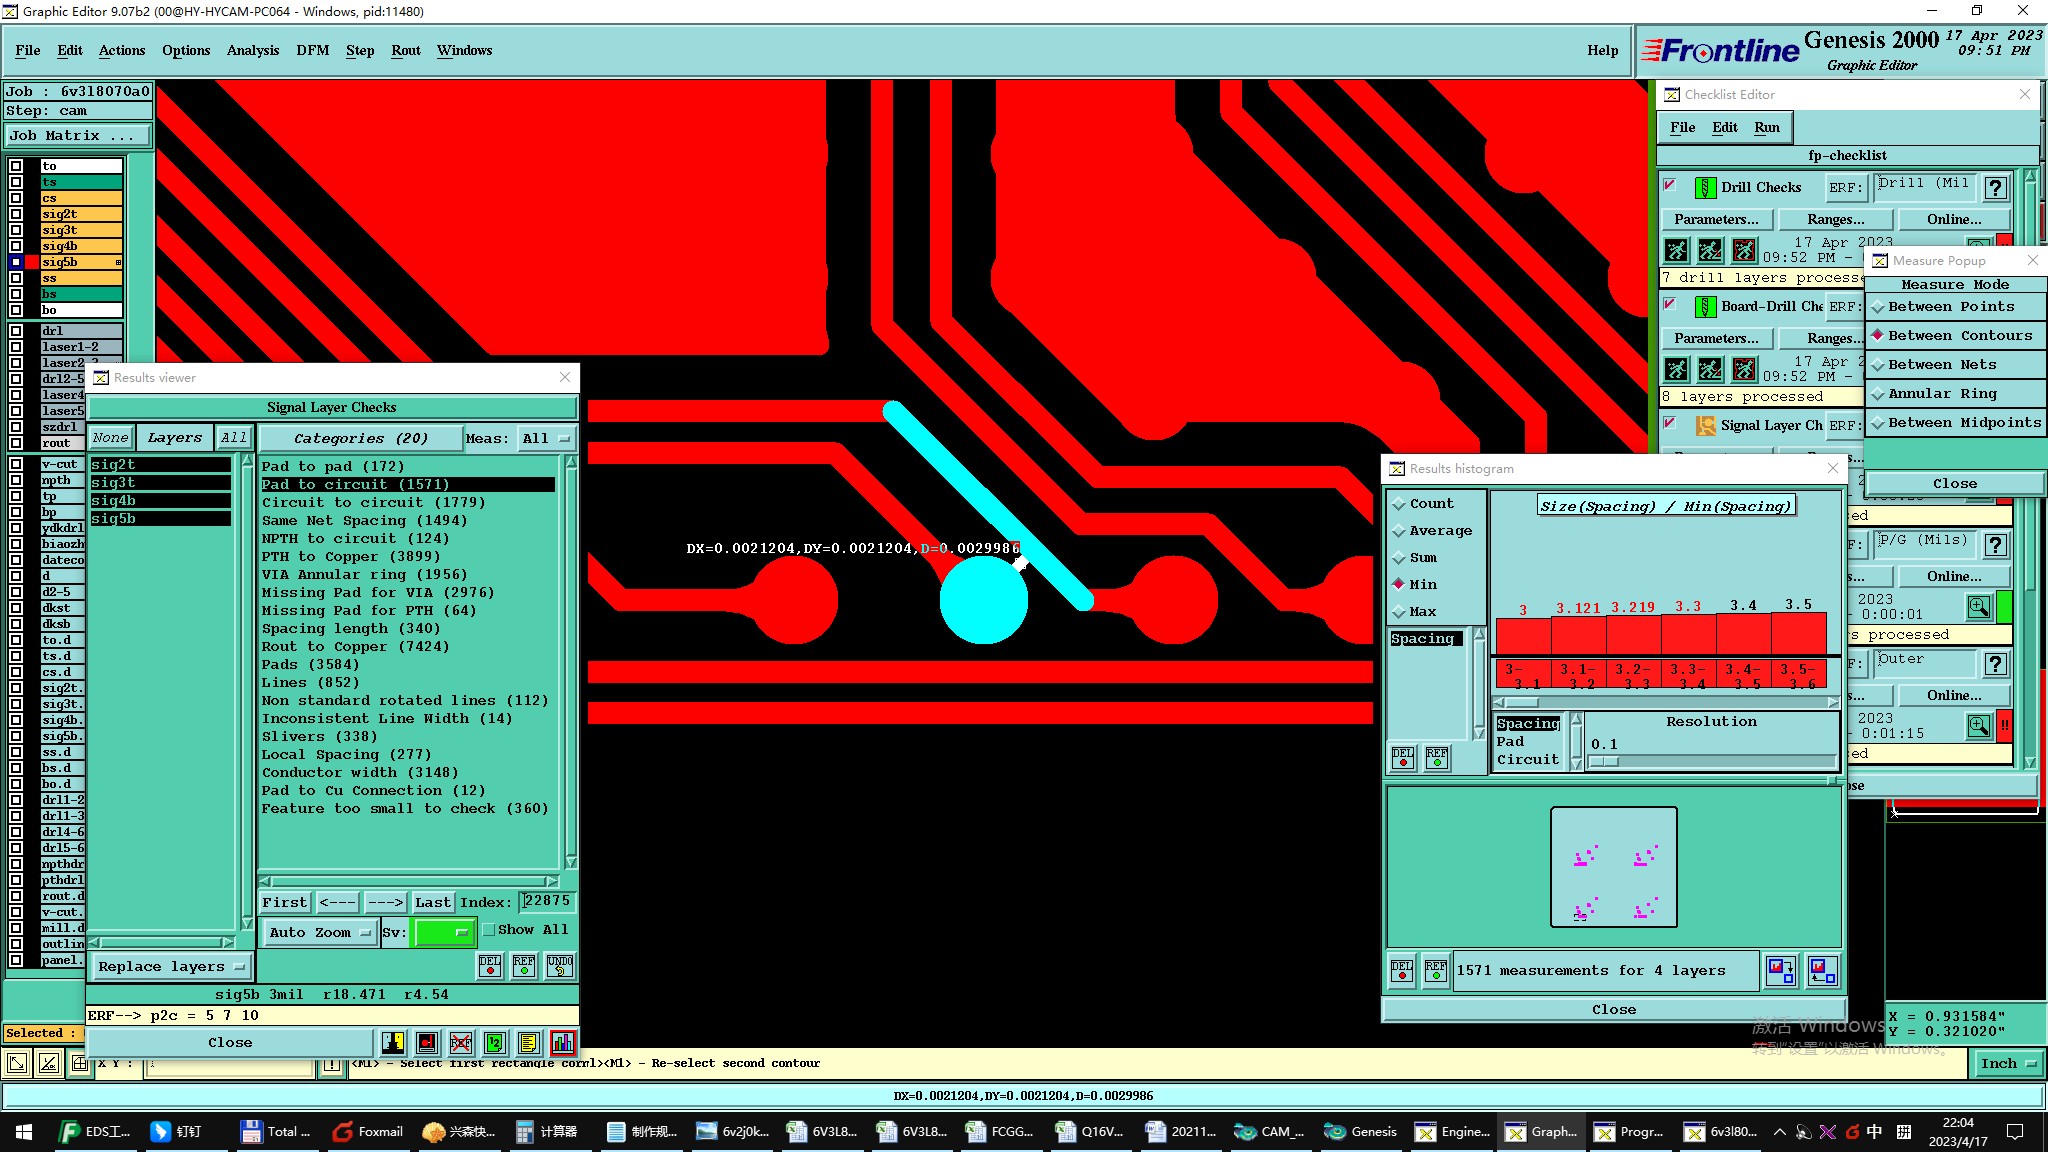Image resolution: width=2048 pixels, height=1152 pixels.
Task: Open the Analysis menu
Action: coord(252,50)
